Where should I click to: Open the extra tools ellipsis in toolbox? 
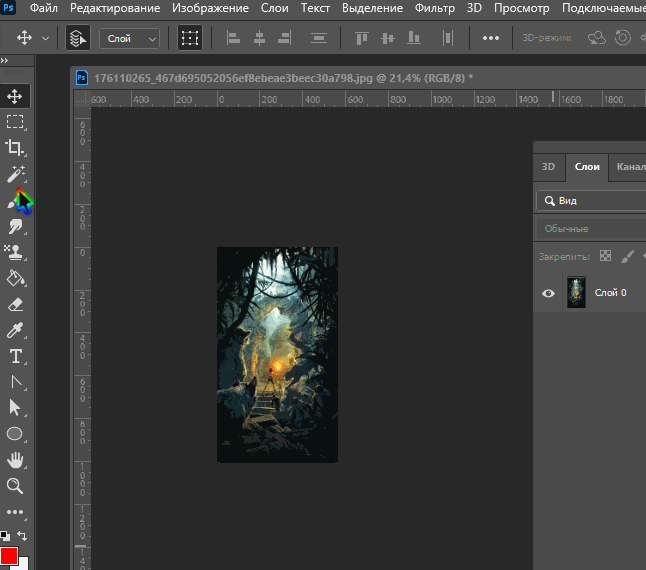pyautogui.click(x=15, y=512)
